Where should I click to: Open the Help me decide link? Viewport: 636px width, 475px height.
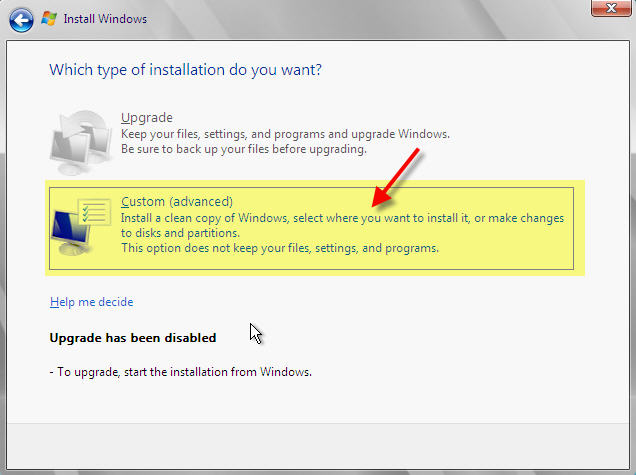92,302
